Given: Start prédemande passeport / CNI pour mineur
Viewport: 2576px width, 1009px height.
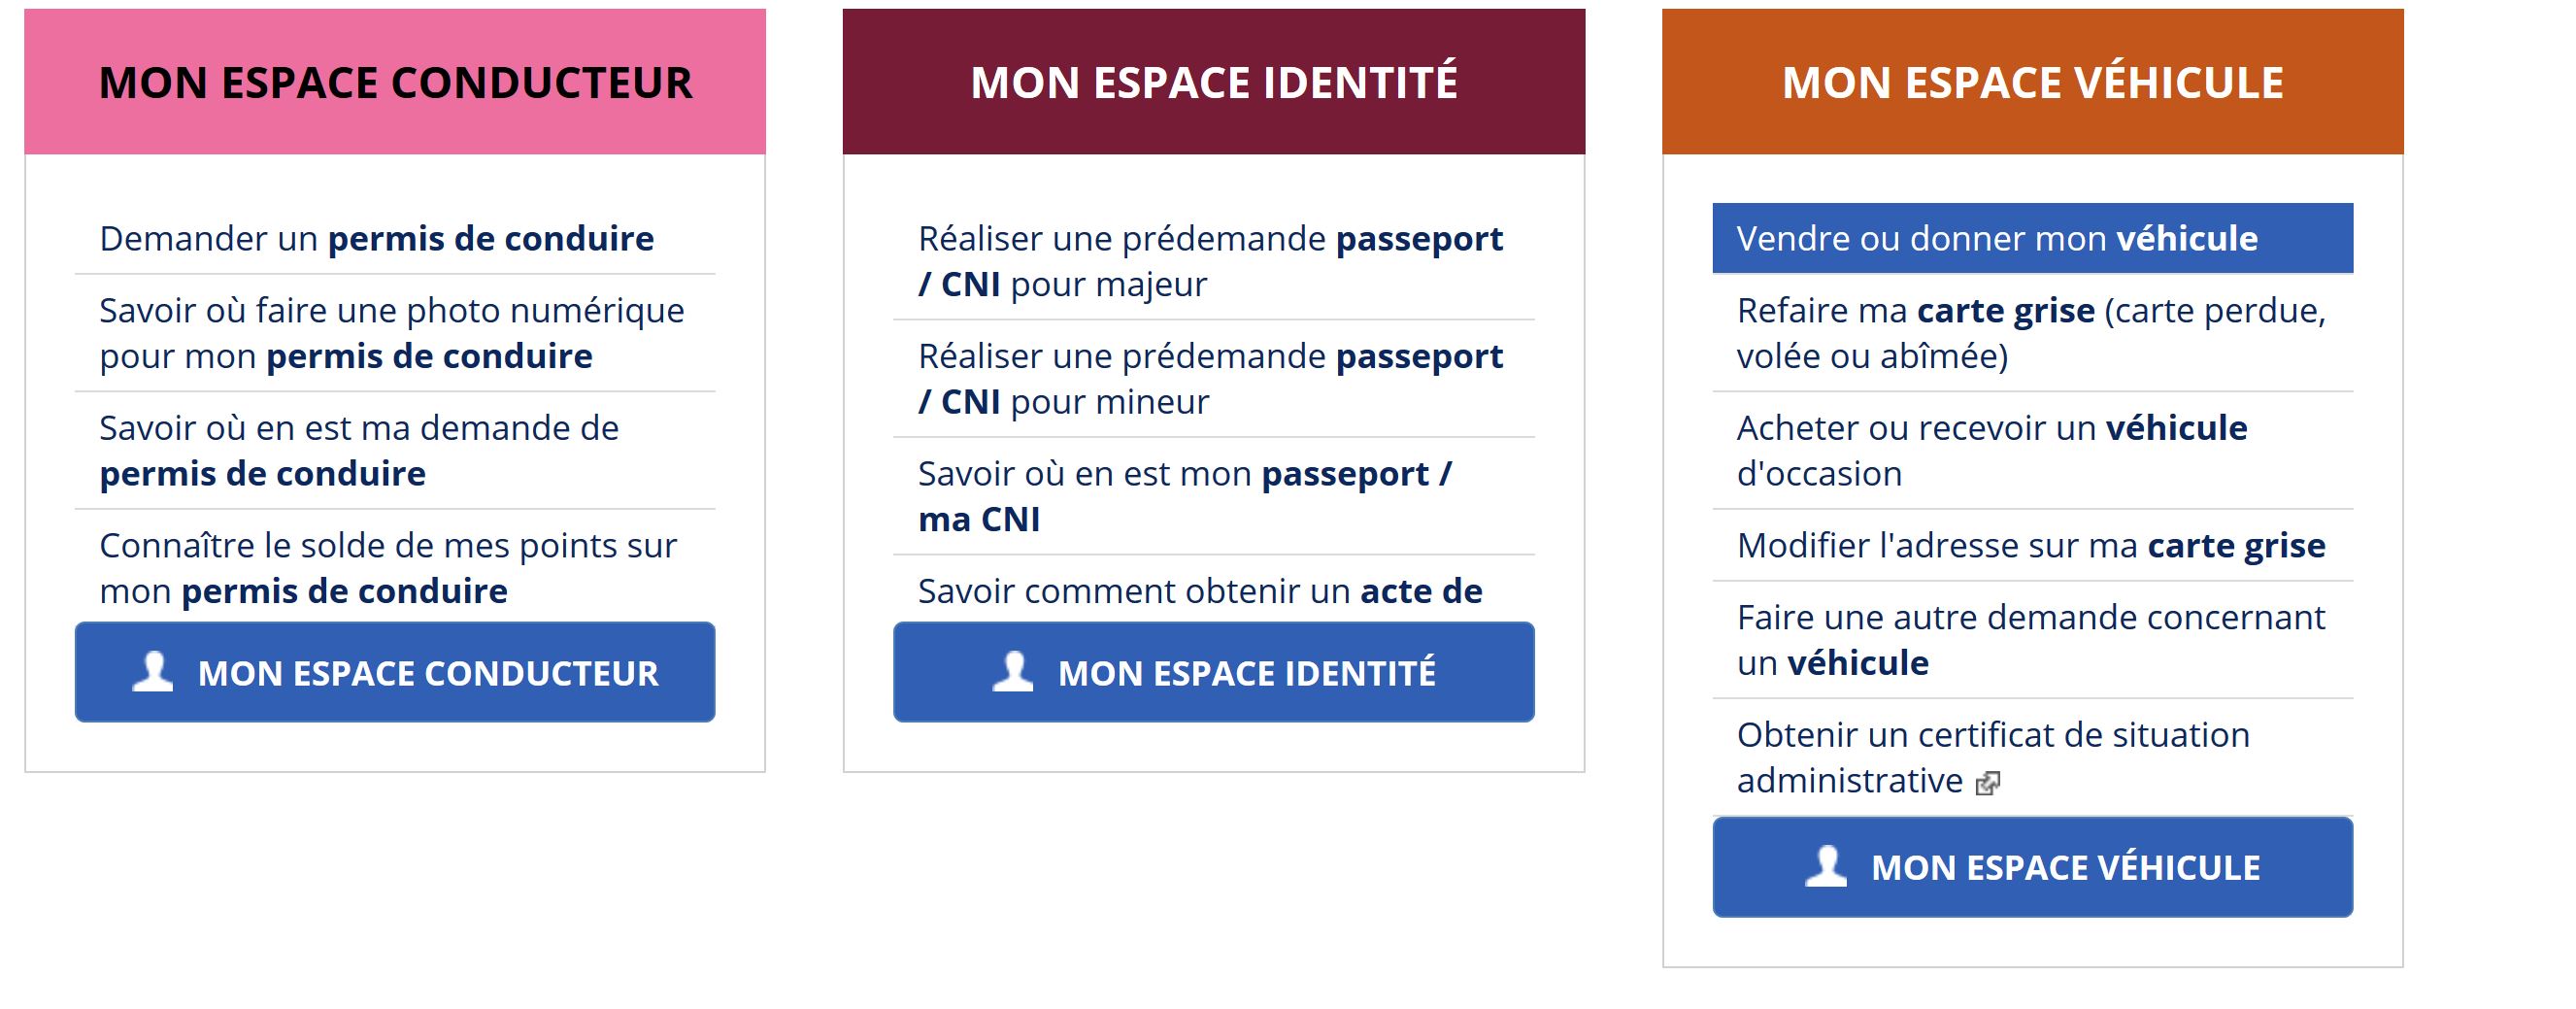Looking at the screenshot, I should click(x=1210, y=379).
